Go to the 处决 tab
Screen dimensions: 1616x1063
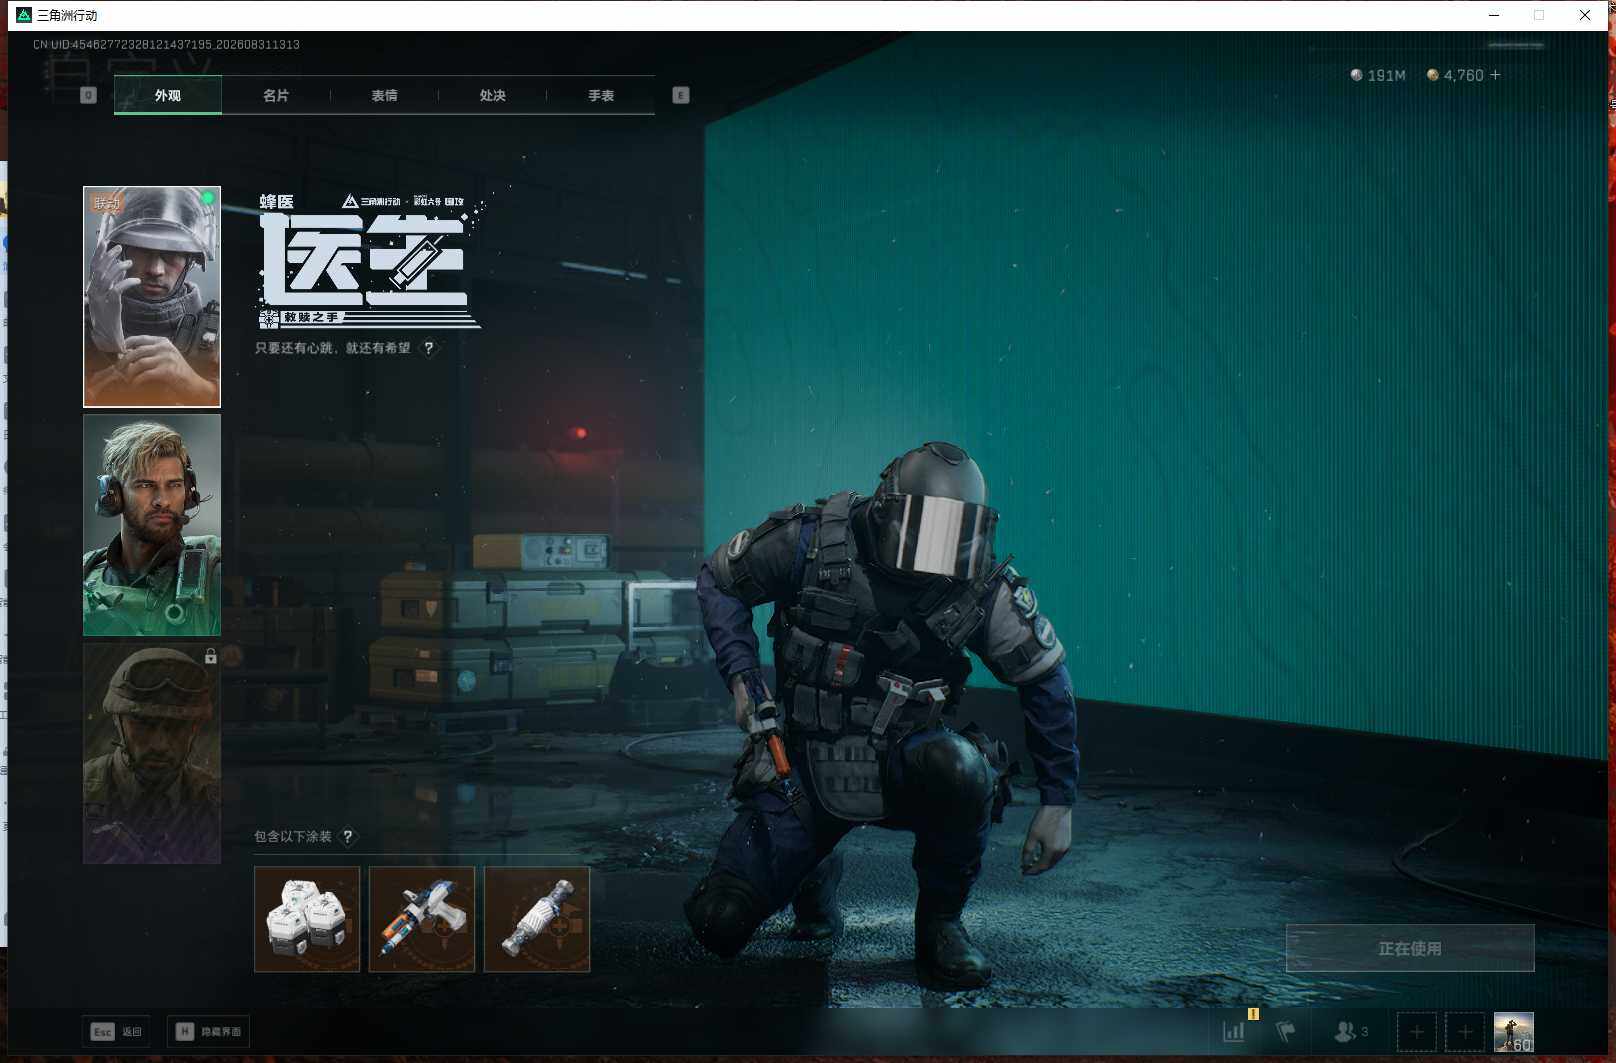(x=492, y=95)
